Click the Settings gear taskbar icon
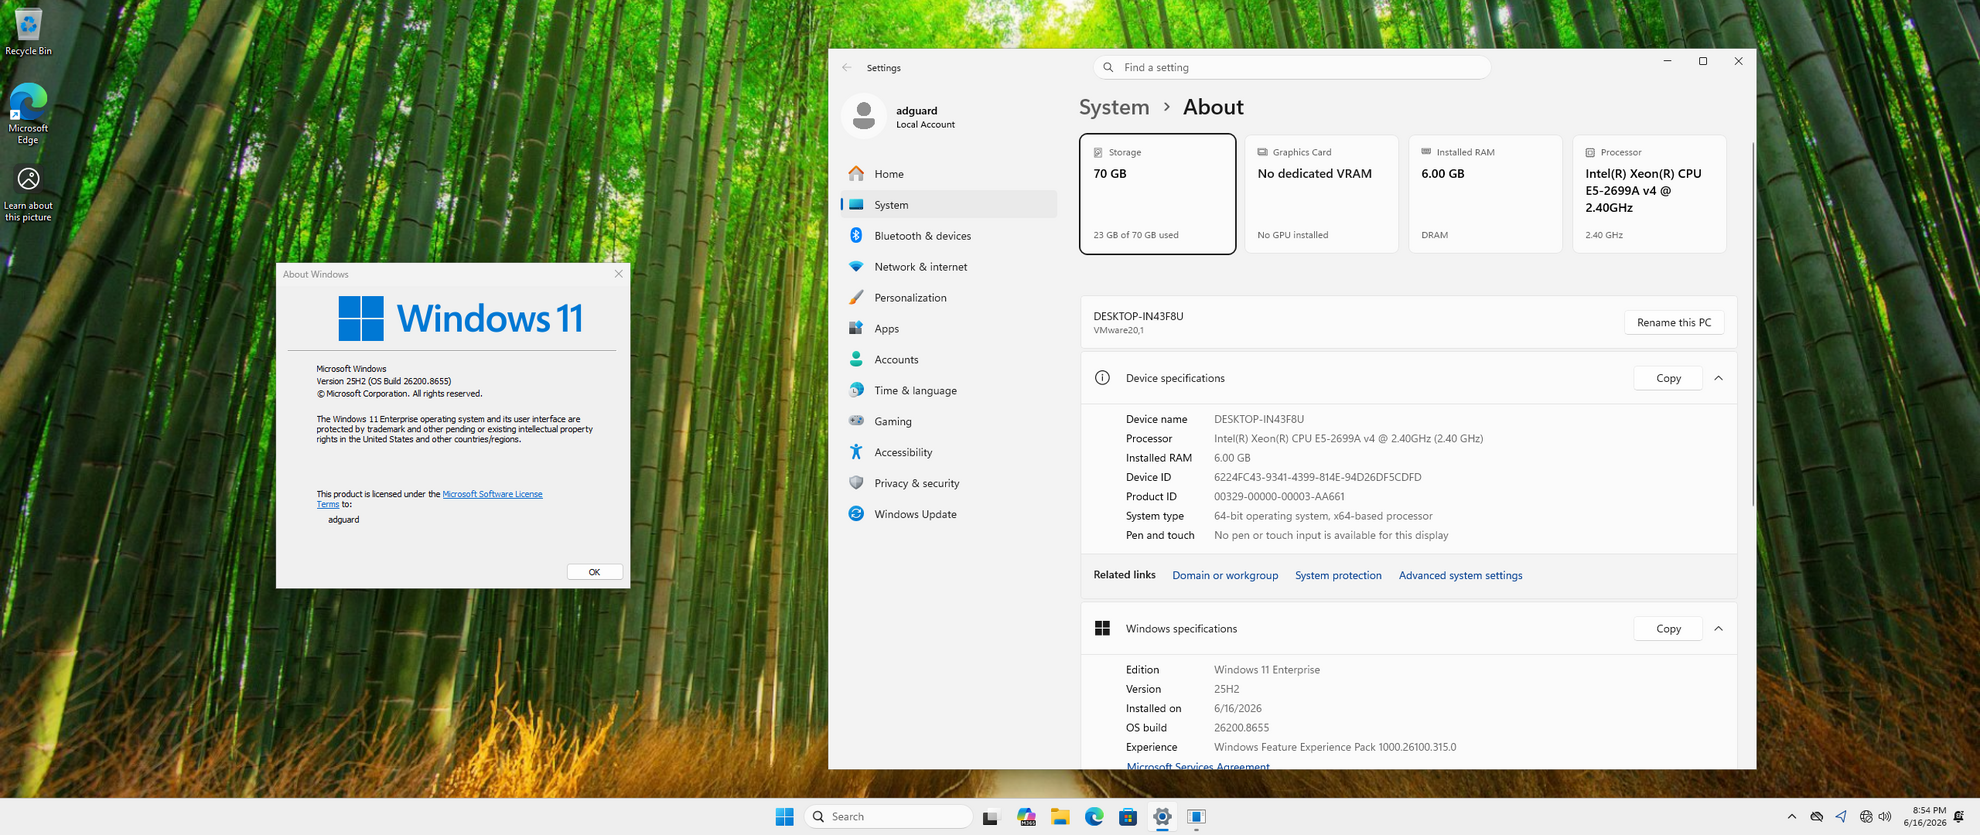This screenshot has width=1980, height=835. point(1162,817)
